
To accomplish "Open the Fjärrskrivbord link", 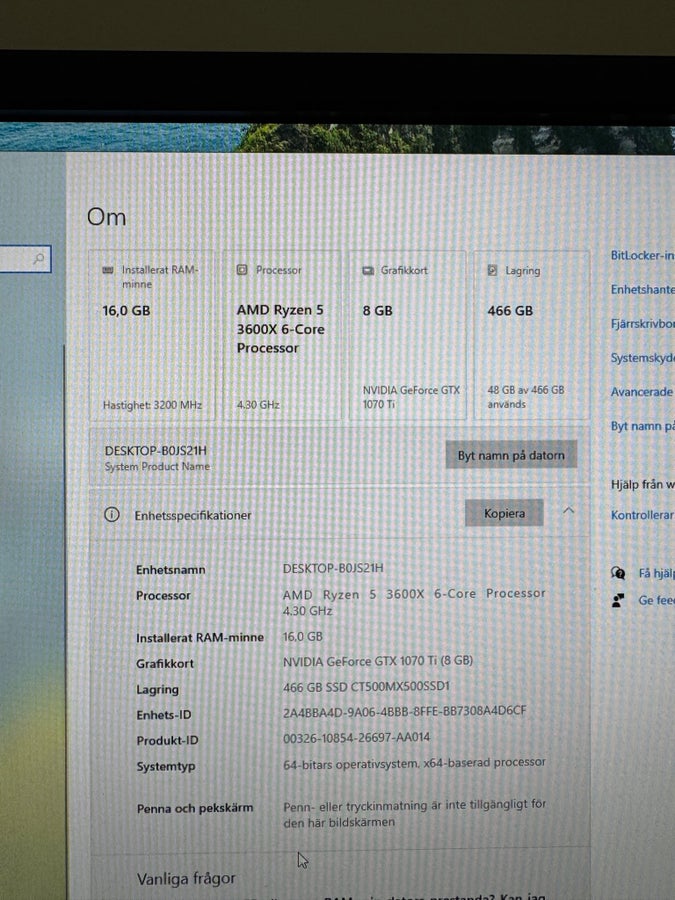I will click(x=642, y=324).
